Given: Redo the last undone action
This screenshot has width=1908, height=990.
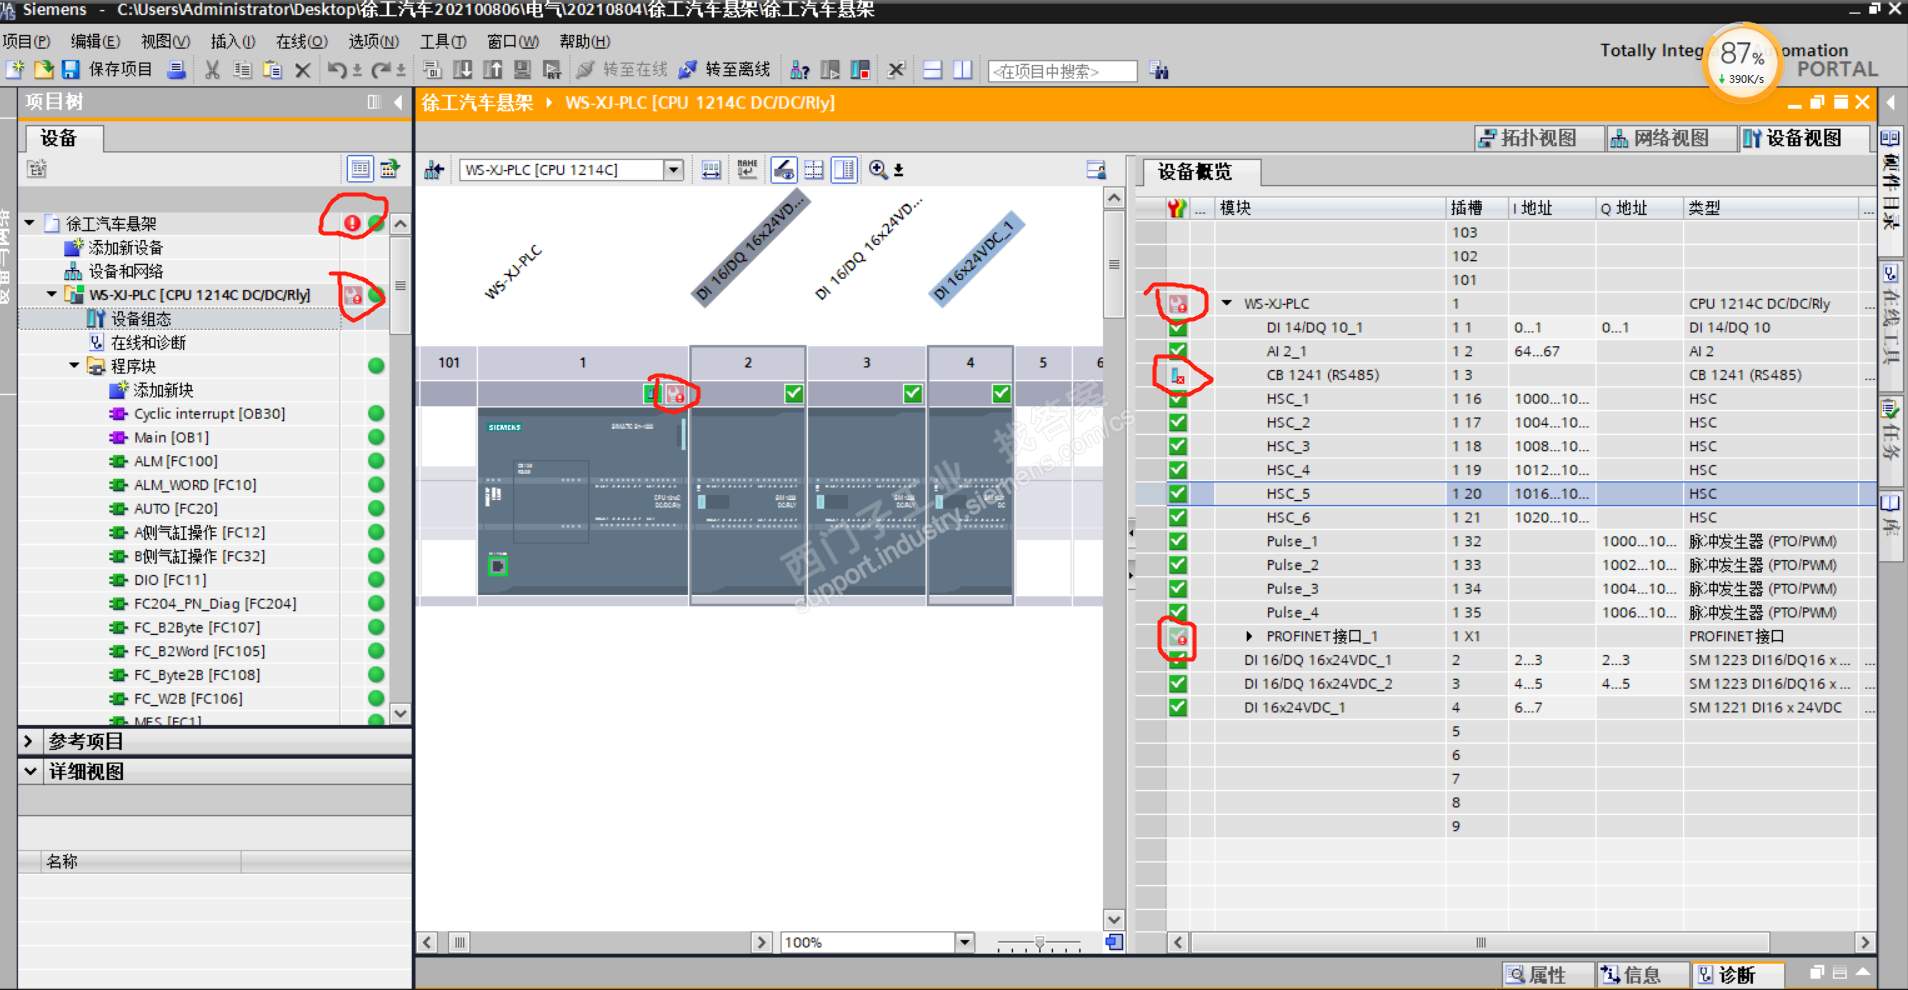Looking at the screenshot, I should pyautogui.click(x=381, y=70).
